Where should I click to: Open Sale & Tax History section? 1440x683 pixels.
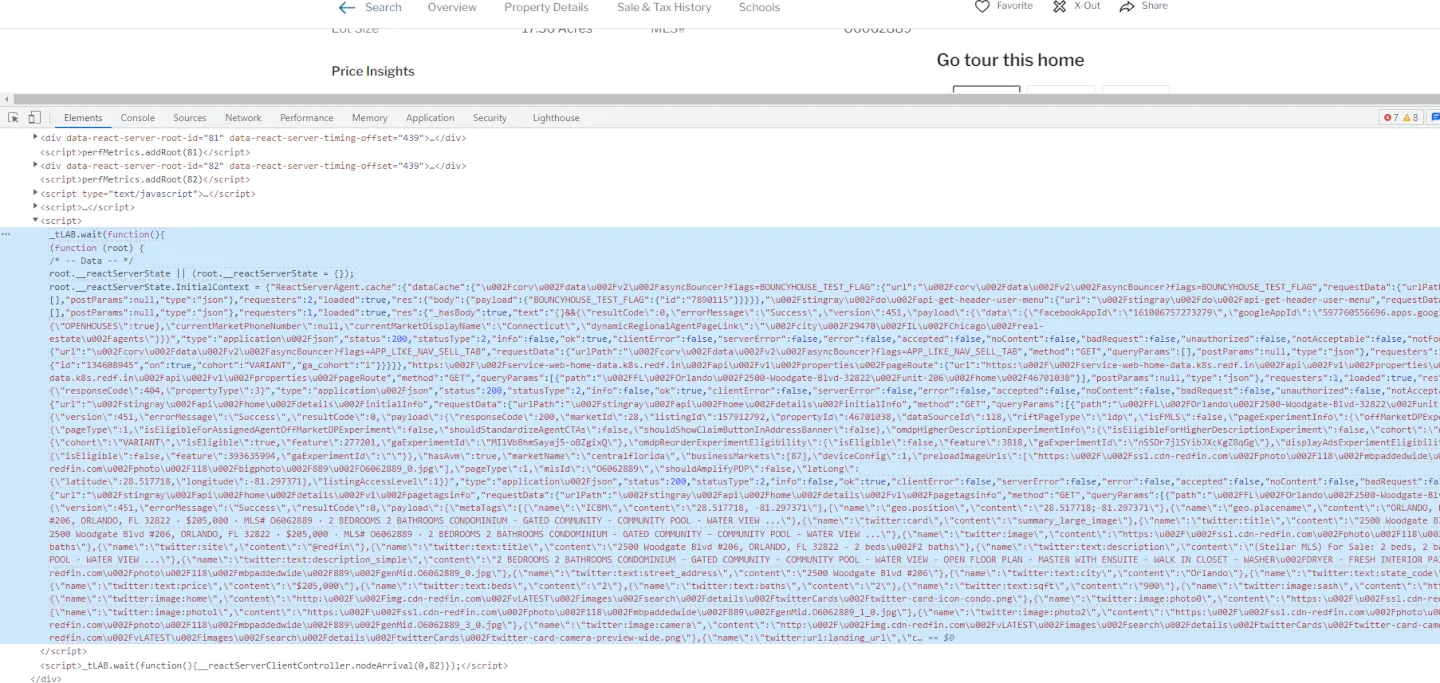[664, 7]
